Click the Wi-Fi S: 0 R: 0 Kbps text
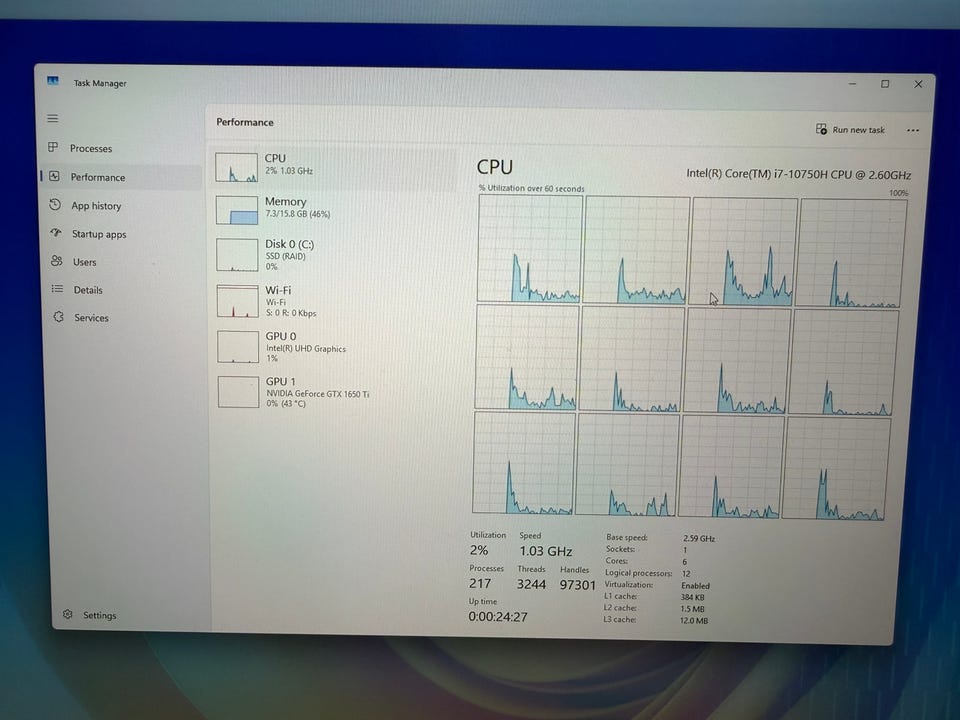The height and width of the screenshot is (720, 960). [291, 313]
